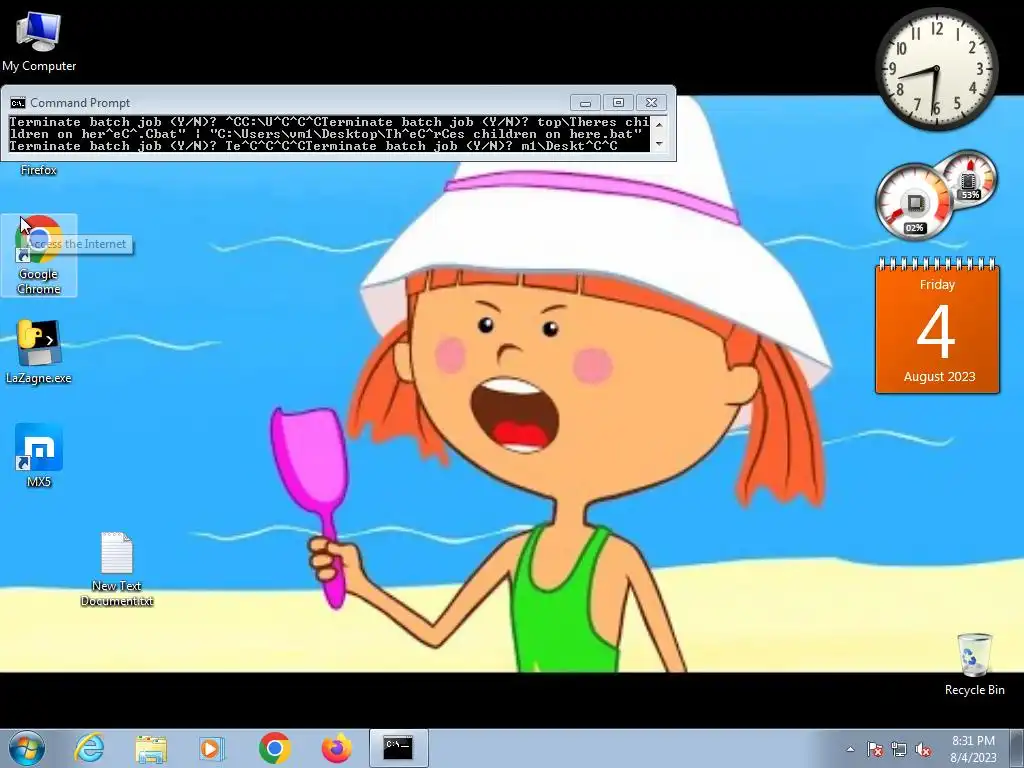Open network tray icon

[899, 749]
